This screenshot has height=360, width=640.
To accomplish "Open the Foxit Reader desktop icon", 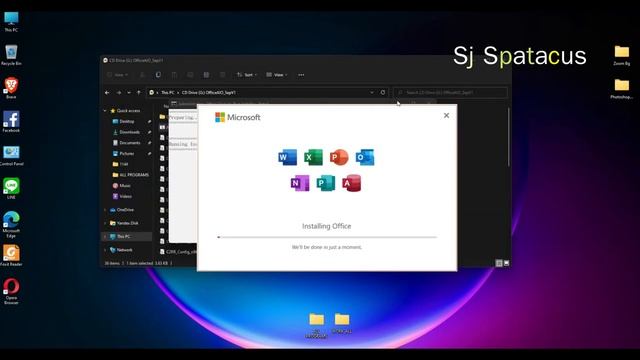I will [11, 256].
